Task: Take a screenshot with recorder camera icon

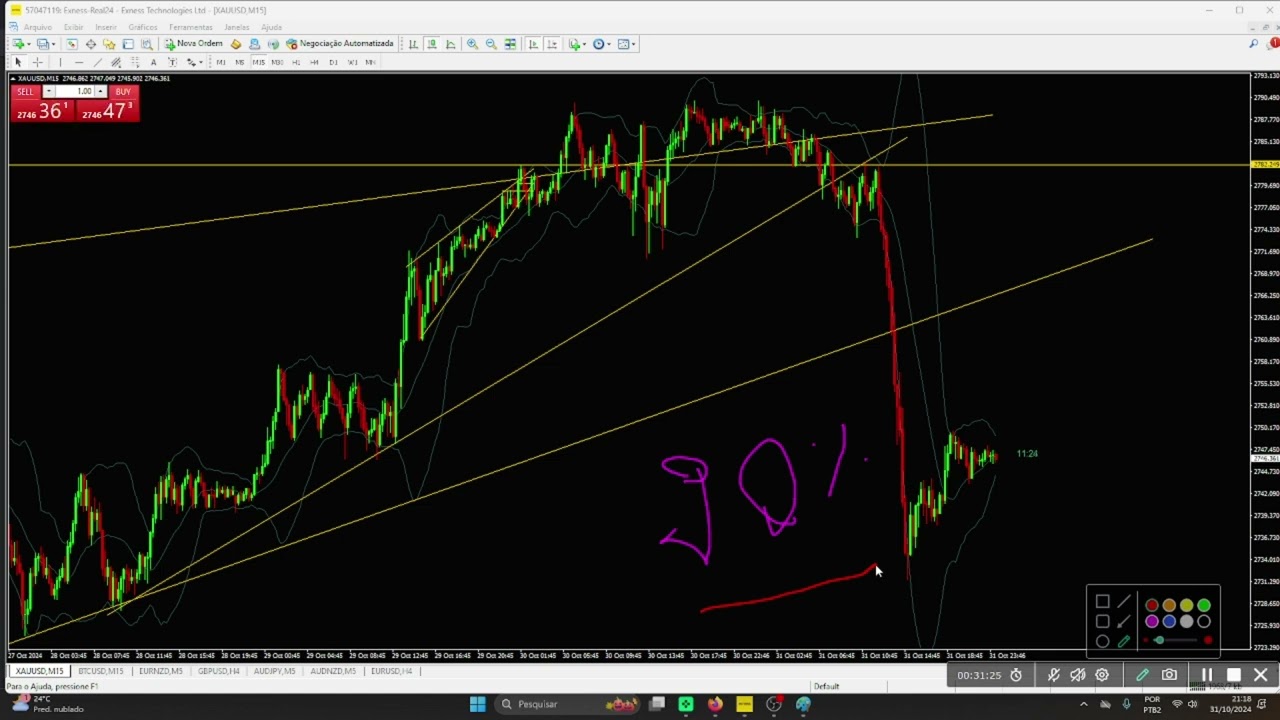Action: tap(1169, 675)
